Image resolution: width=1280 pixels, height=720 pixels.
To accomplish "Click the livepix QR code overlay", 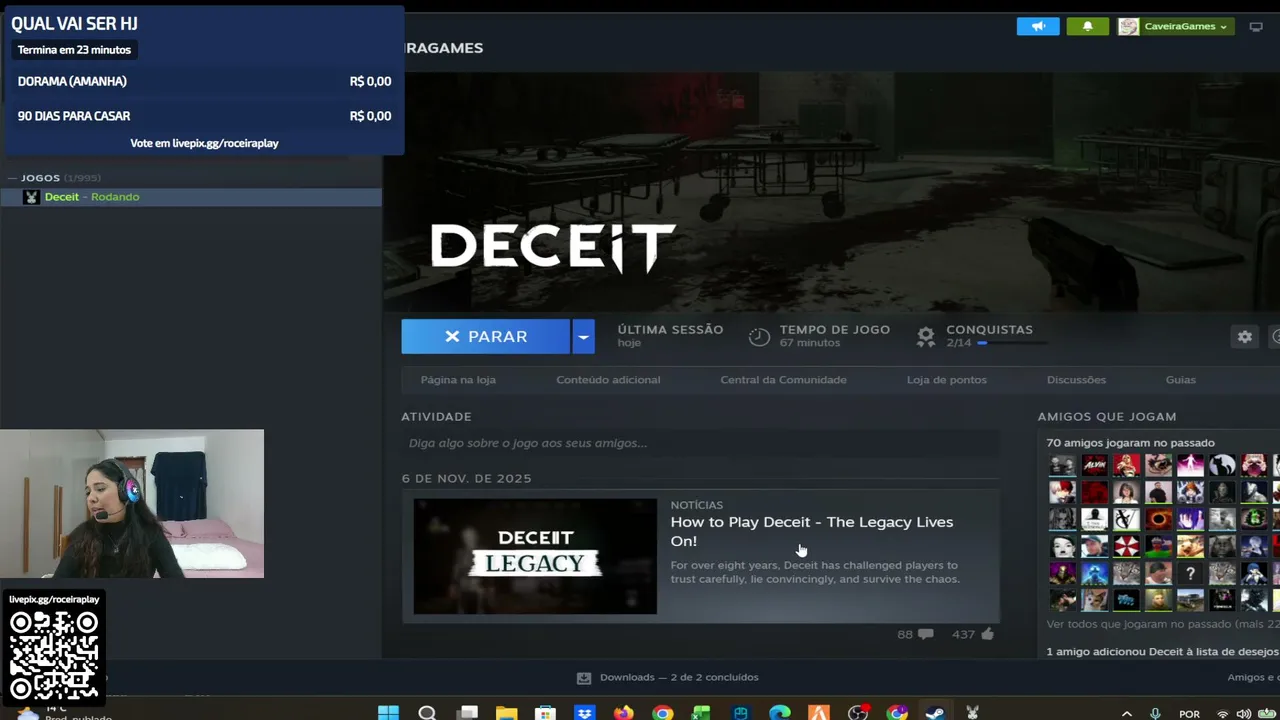I will (54, 655).
